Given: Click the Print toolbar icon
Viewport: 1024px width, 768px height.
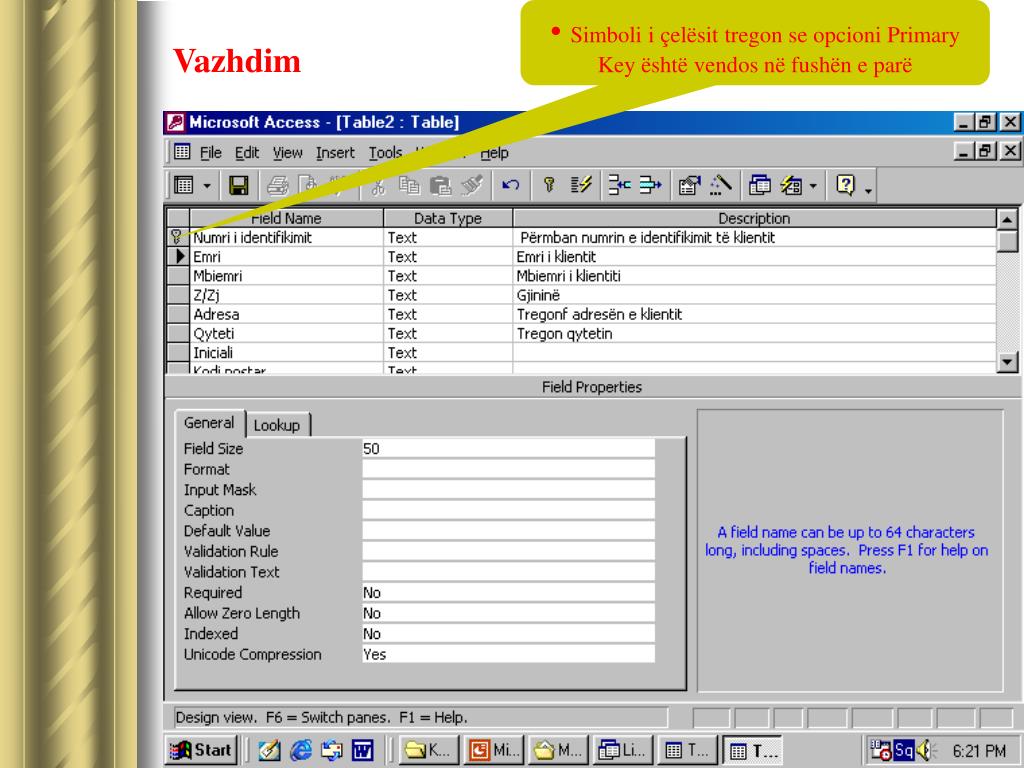Looking at the screenshot, I should click(x=278, y=186).
